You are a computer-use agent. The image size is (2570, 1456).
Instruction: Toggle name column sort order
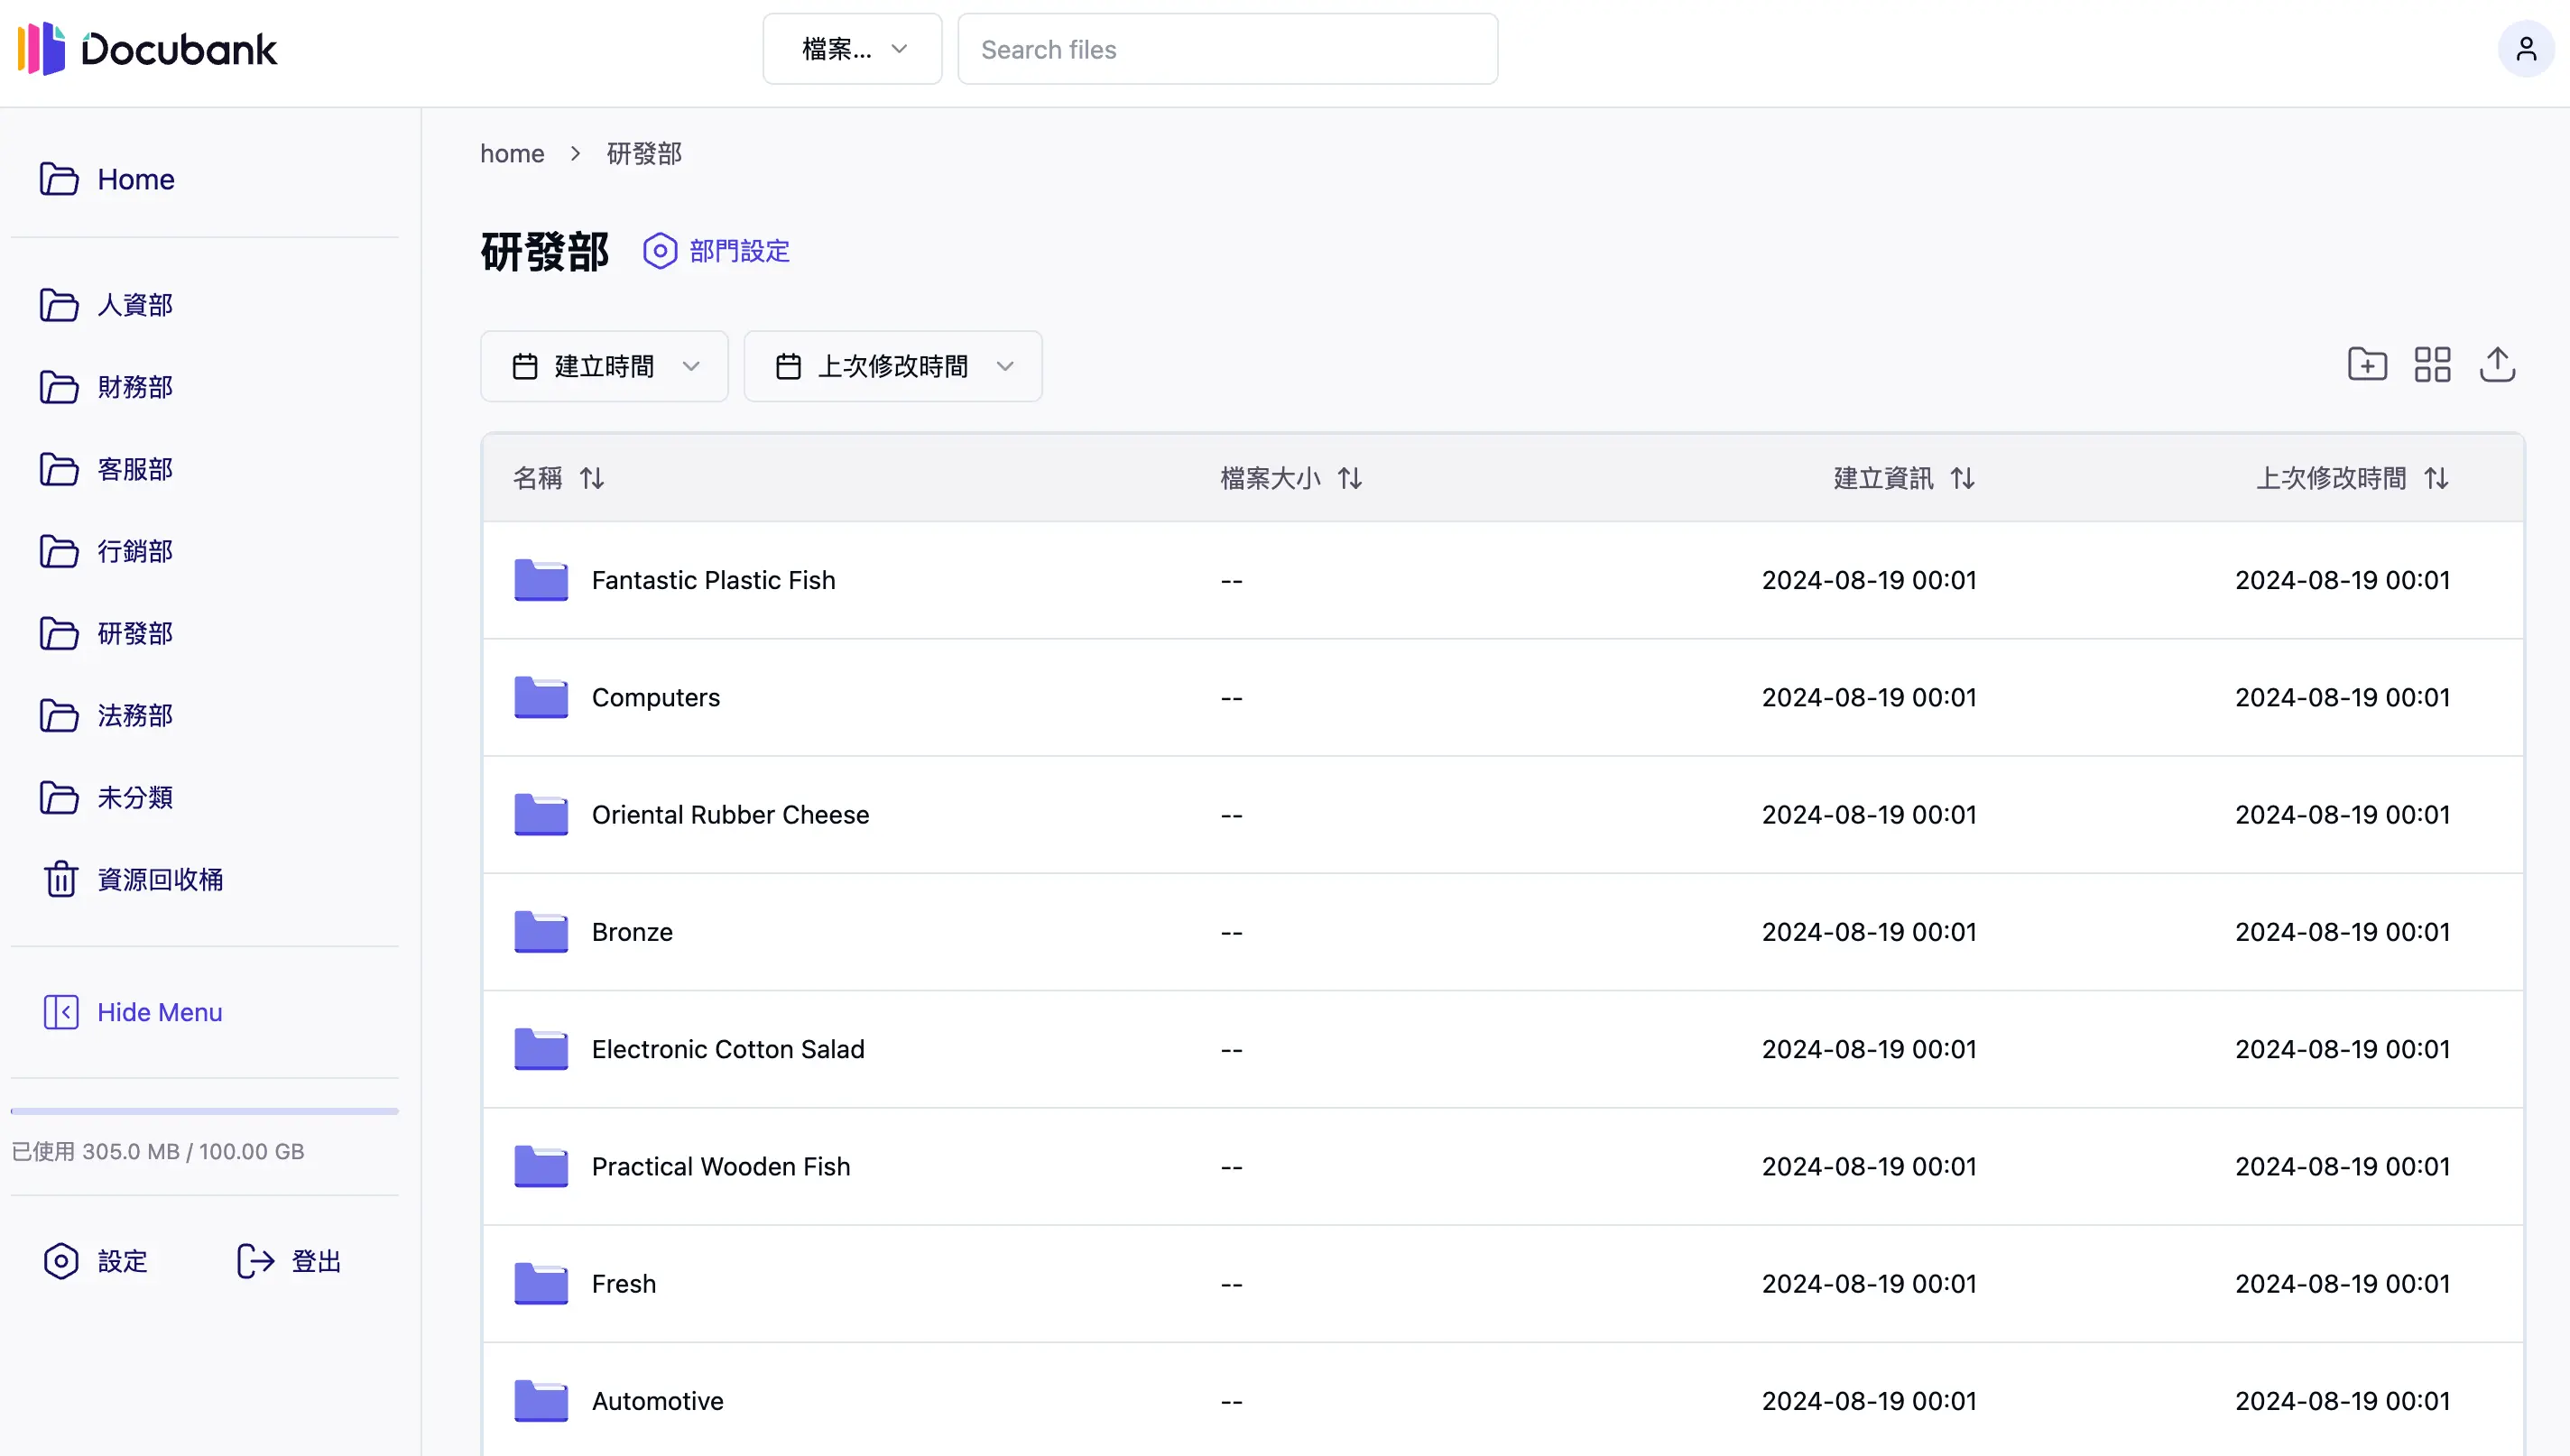[x=591, y=478]
